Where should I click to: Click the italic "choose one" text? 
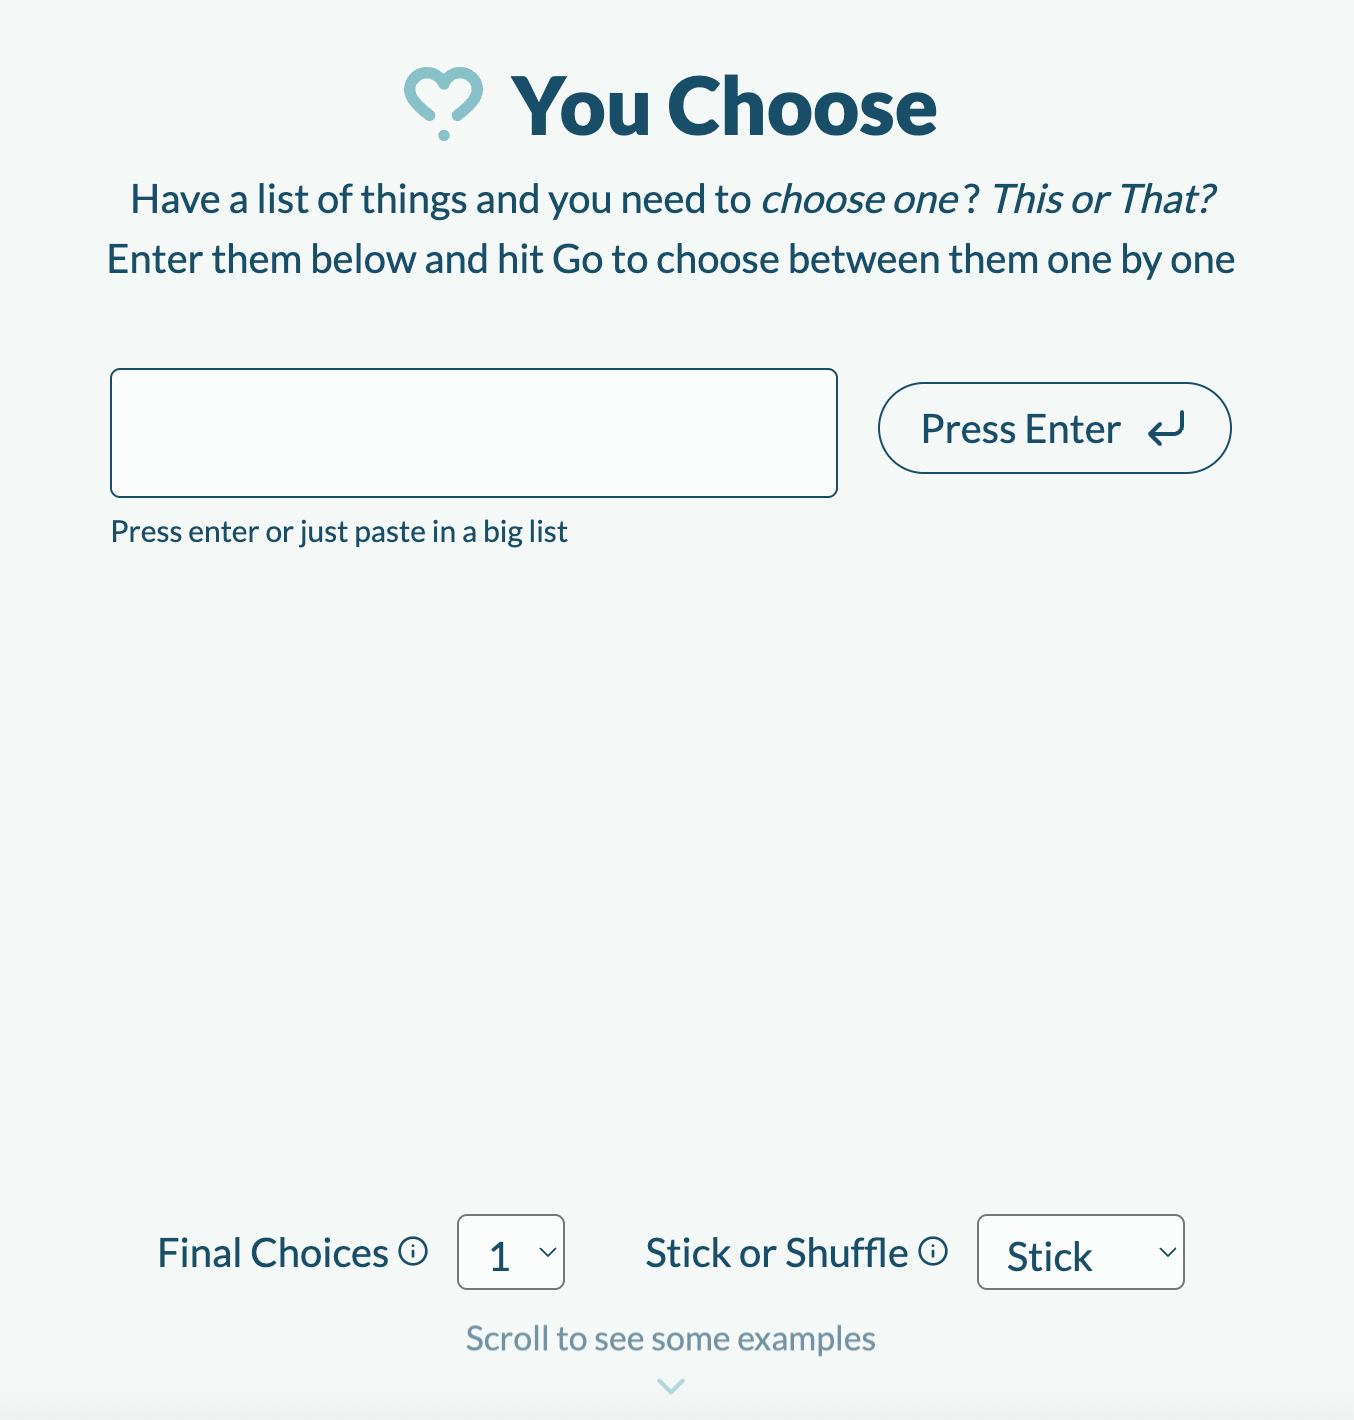pos(859,200)
